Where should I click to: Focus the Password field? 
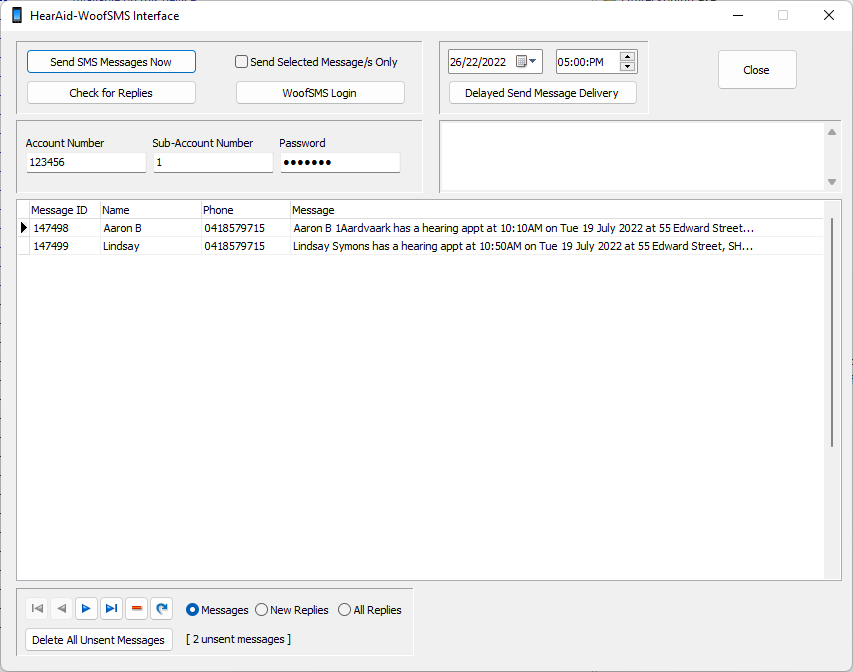(x=340, y=162)
